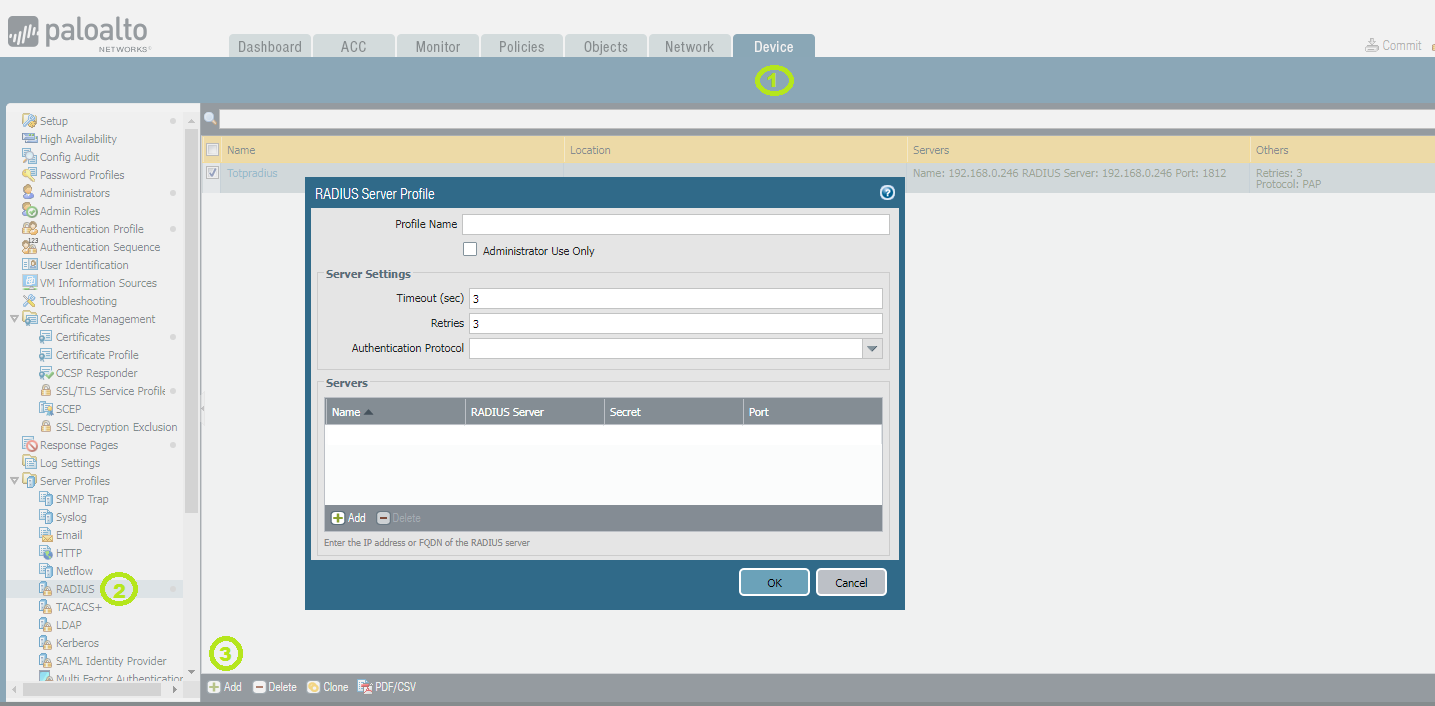Click the green Add icon in Servers table
Viewport: 1435px width, 706px height.
(x=338, y=518)
